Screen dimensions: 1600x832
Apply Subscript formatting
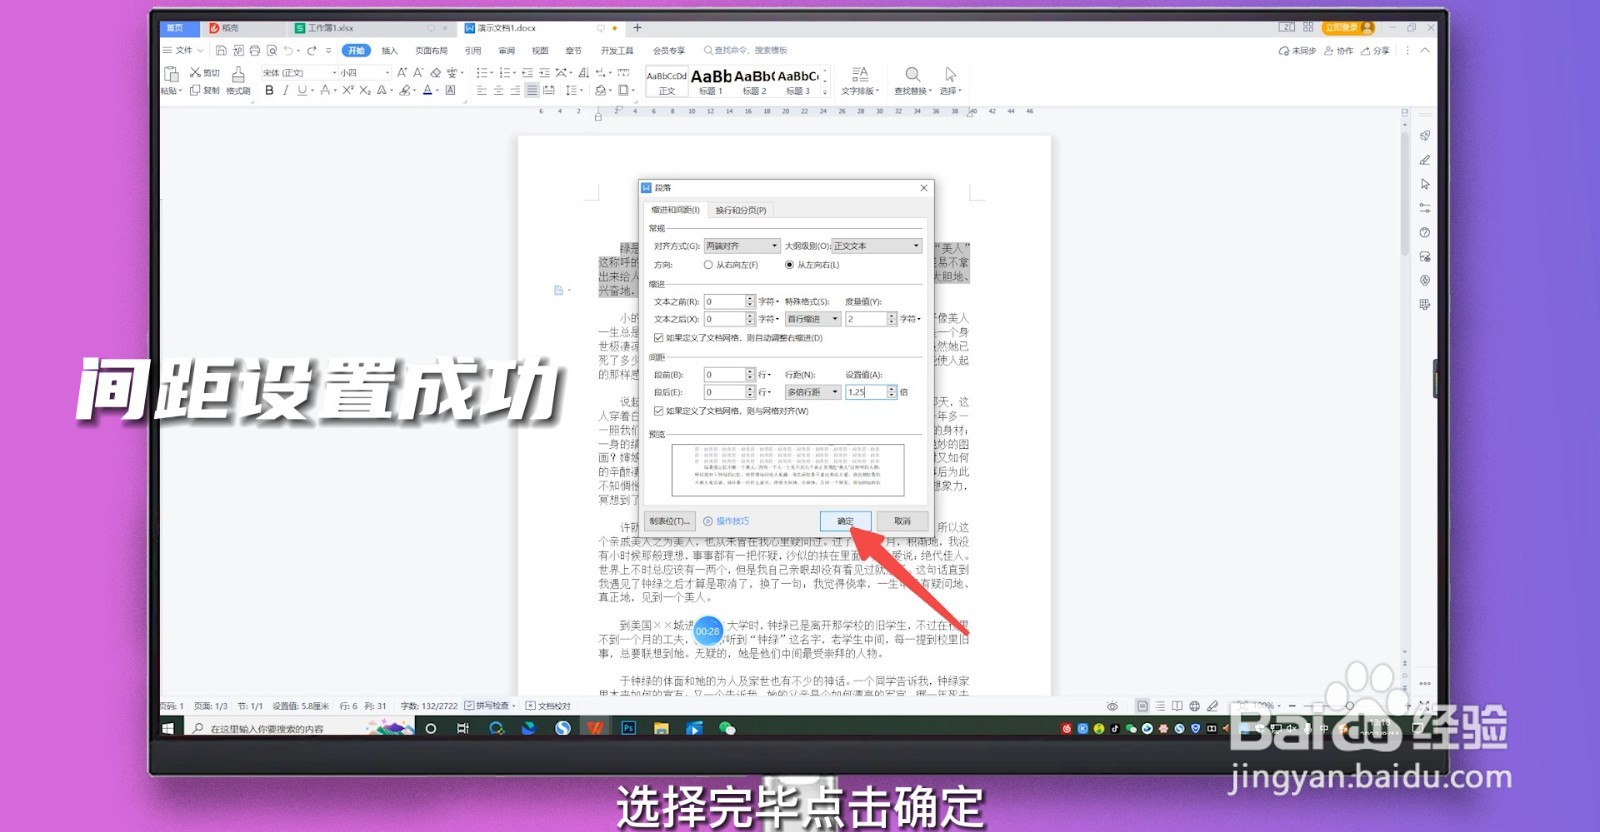tap(365, 90)
